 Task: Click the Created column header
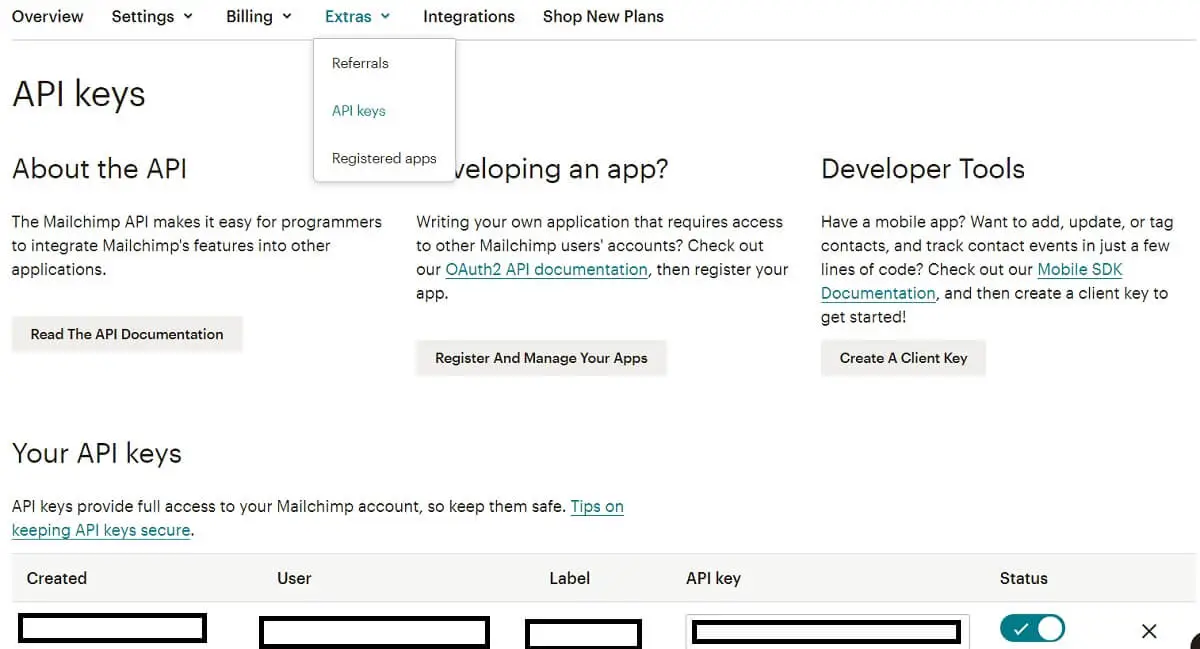click(57, 578)
